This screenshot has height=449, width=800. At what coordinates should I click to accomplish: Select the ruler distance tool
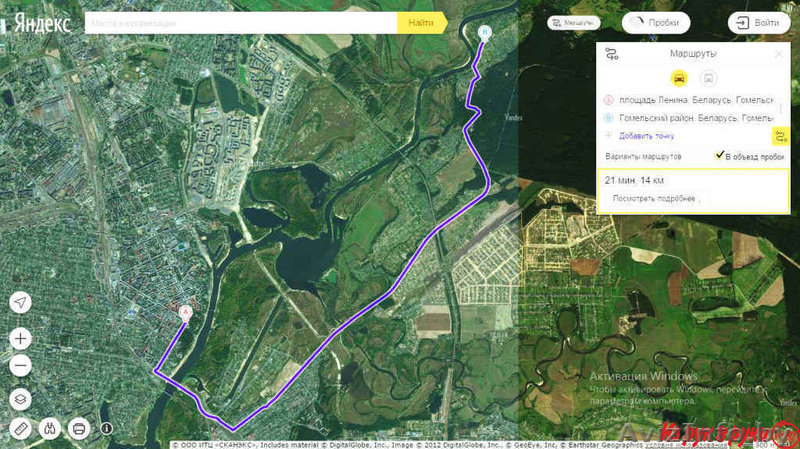22,429
